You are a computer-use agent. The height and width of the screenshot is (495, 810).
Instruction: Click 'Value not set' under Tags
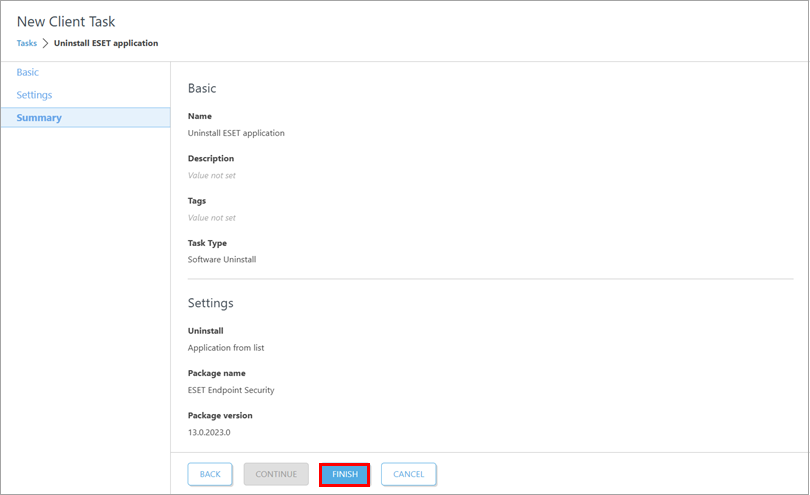tap(212, 217)
